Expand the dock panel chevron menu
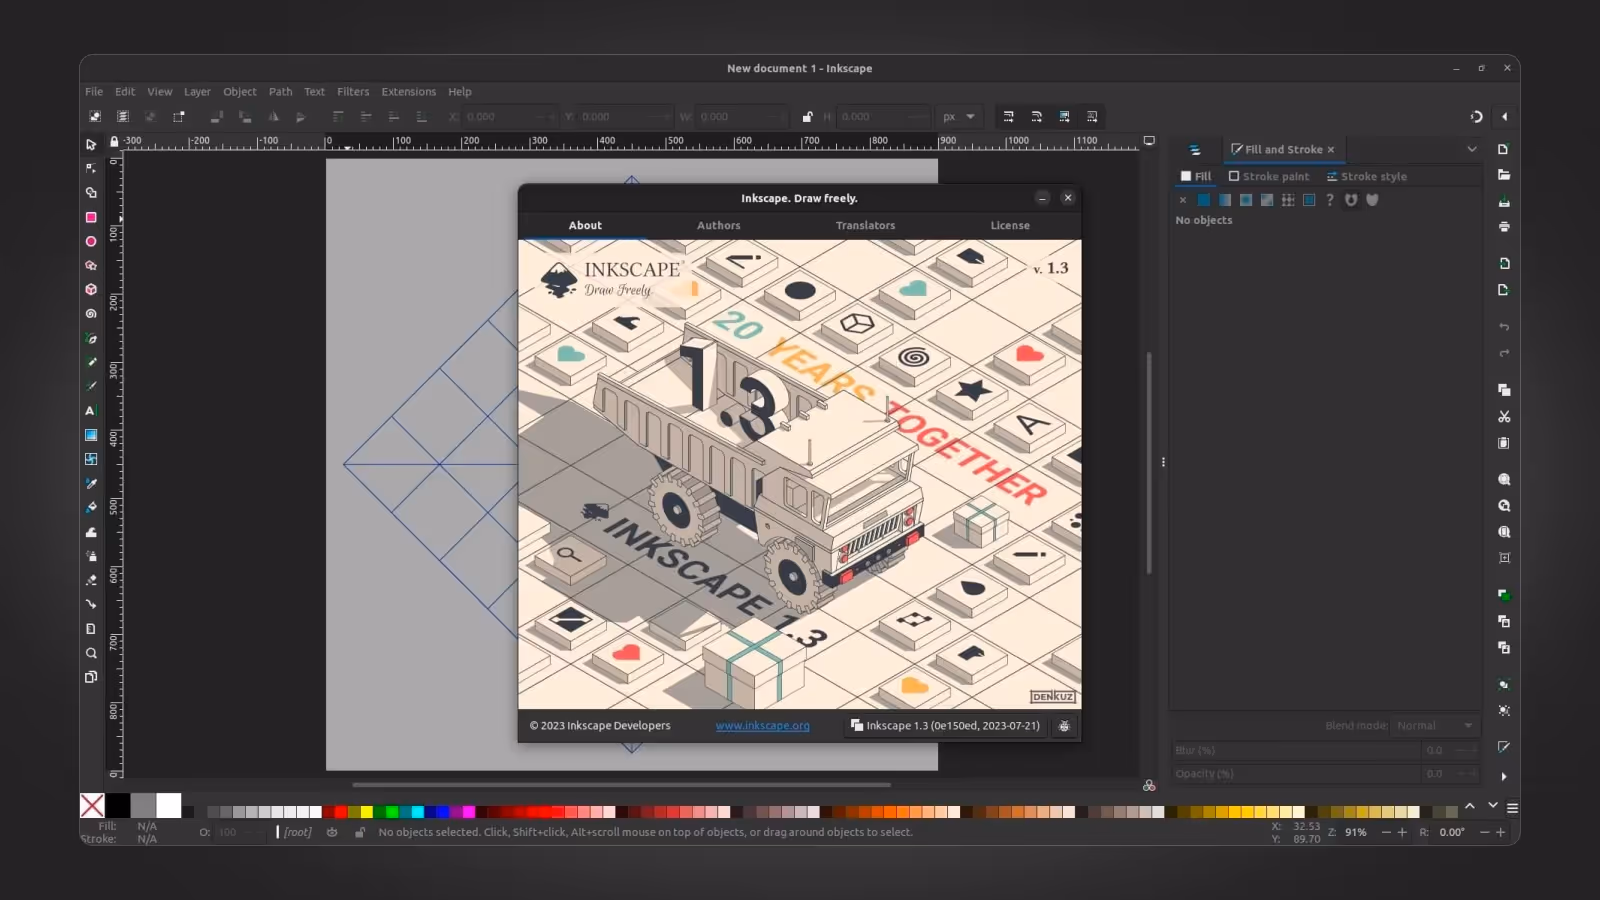Image resolution: width=1600 pixels, height=900 pixels. pyautogui.click(x=1472, y=149)
